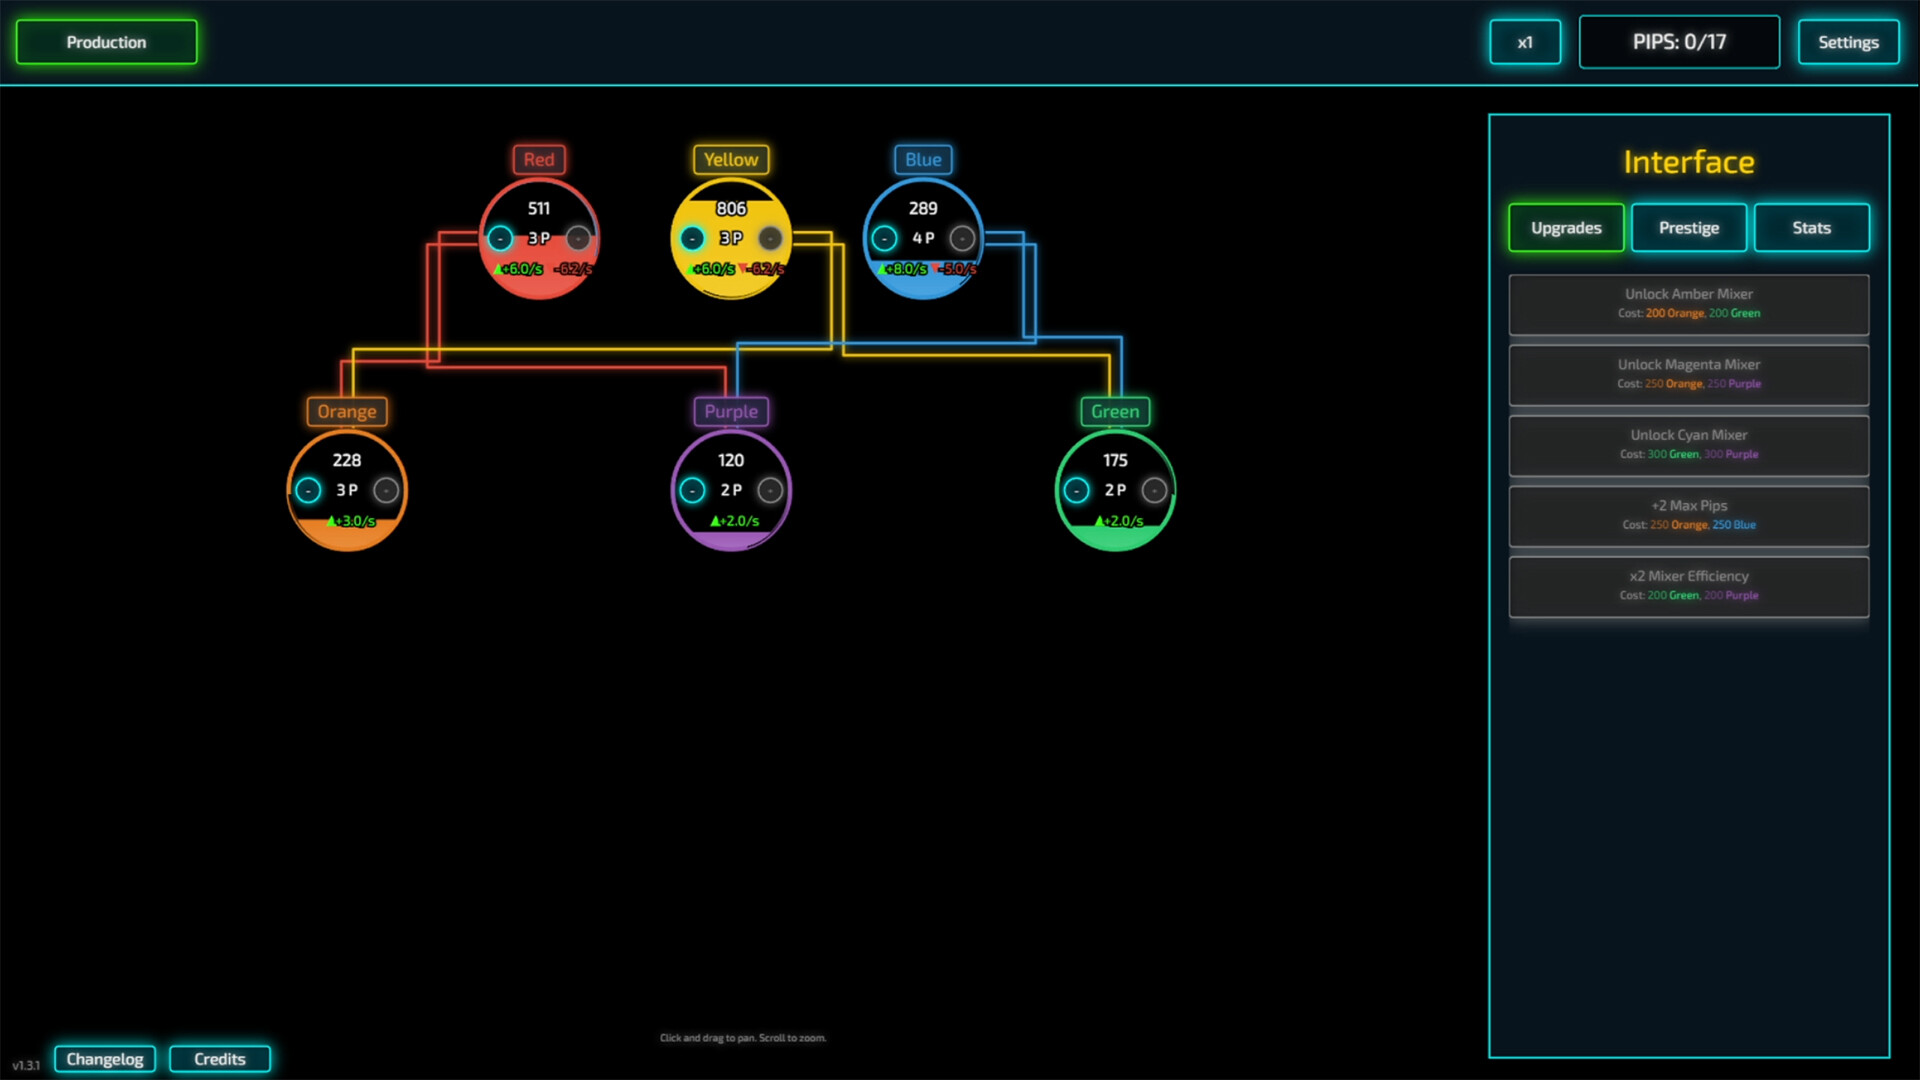This screenshot has width=1920, height=1080.
Task: Switch to the Prestige tab
Action: [1688, 227]
